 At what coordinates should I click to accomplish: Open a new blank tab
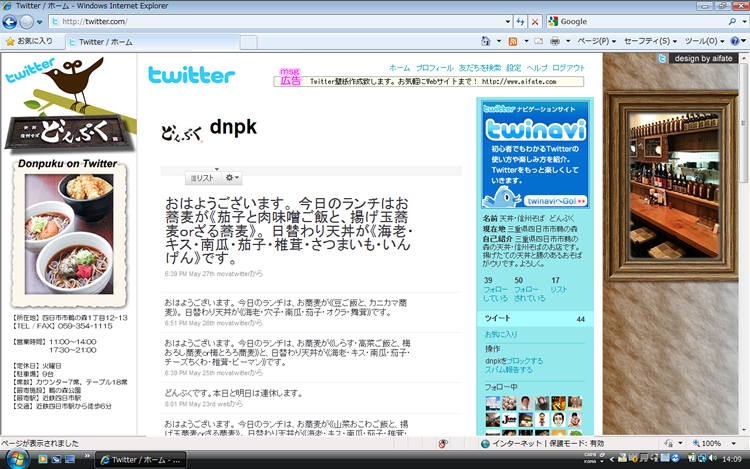[248, 43]
